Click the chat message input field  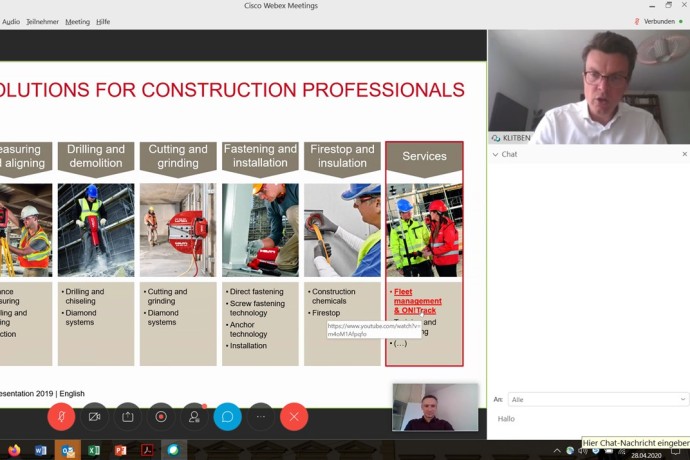(x=585, y=419)
